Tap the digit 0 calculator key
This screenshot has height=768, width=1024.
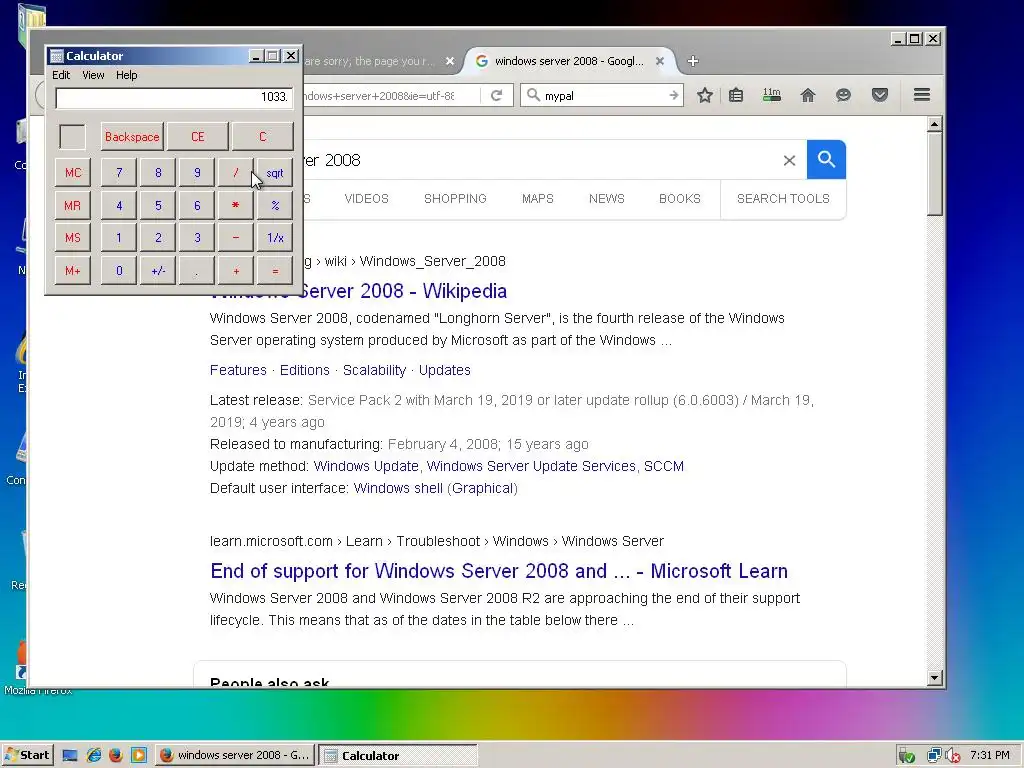[119, 270]
